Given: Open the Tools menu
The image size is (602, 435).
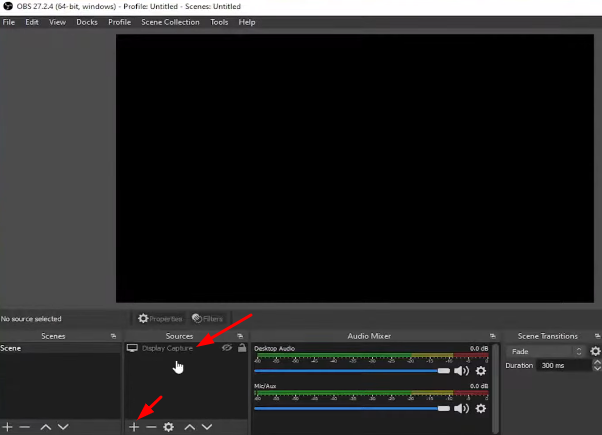Looking at the screenshot, I should coord(219,22).
